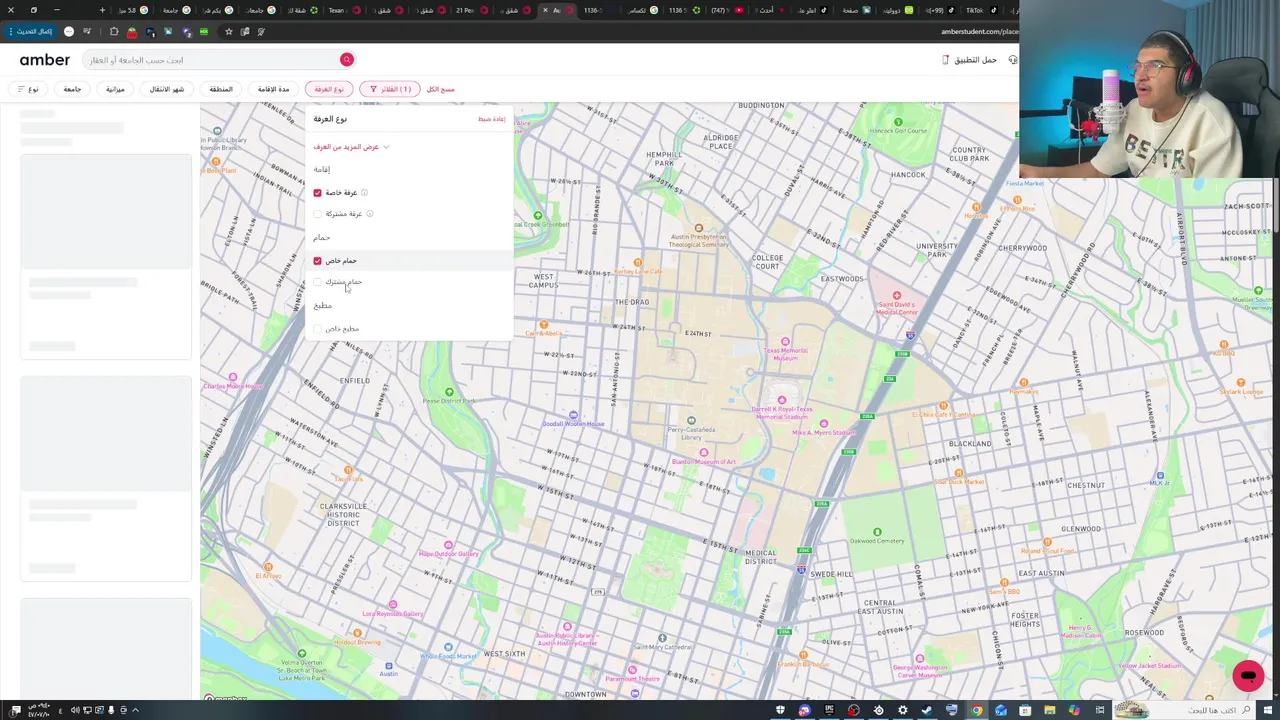Viewport: 1280px width, 720px height.
Task: Select Mike A. Myers Stadium marker
Action: [x=824, y=424]
